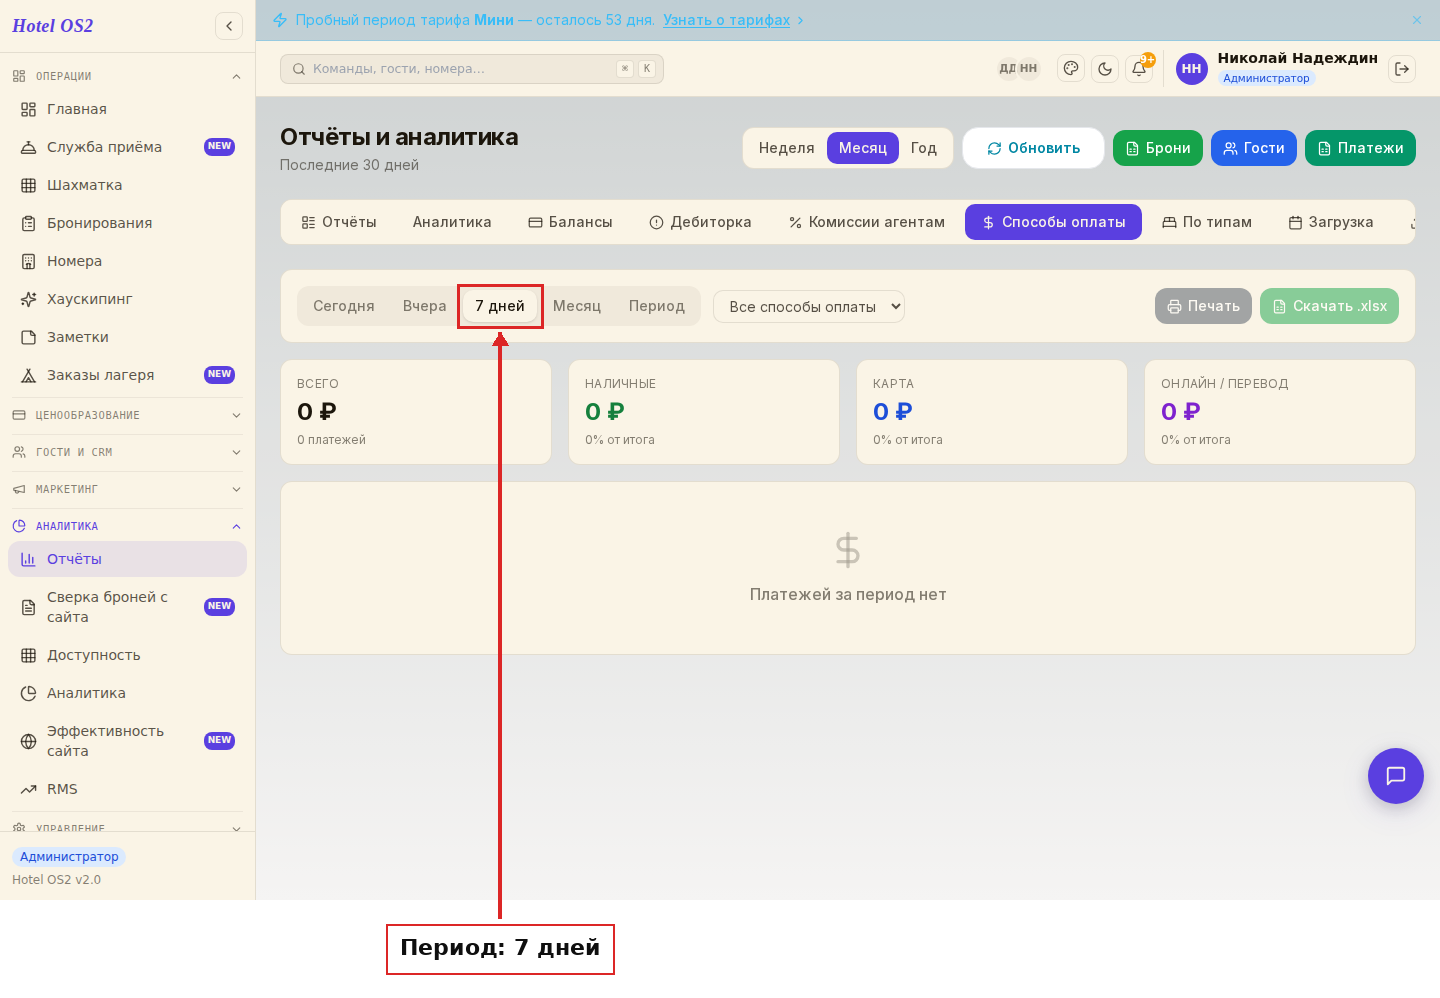The height and width of the screenshot is (998, 1440).
Task: Select the 7 дней period filter
Action: coord(500,306)
